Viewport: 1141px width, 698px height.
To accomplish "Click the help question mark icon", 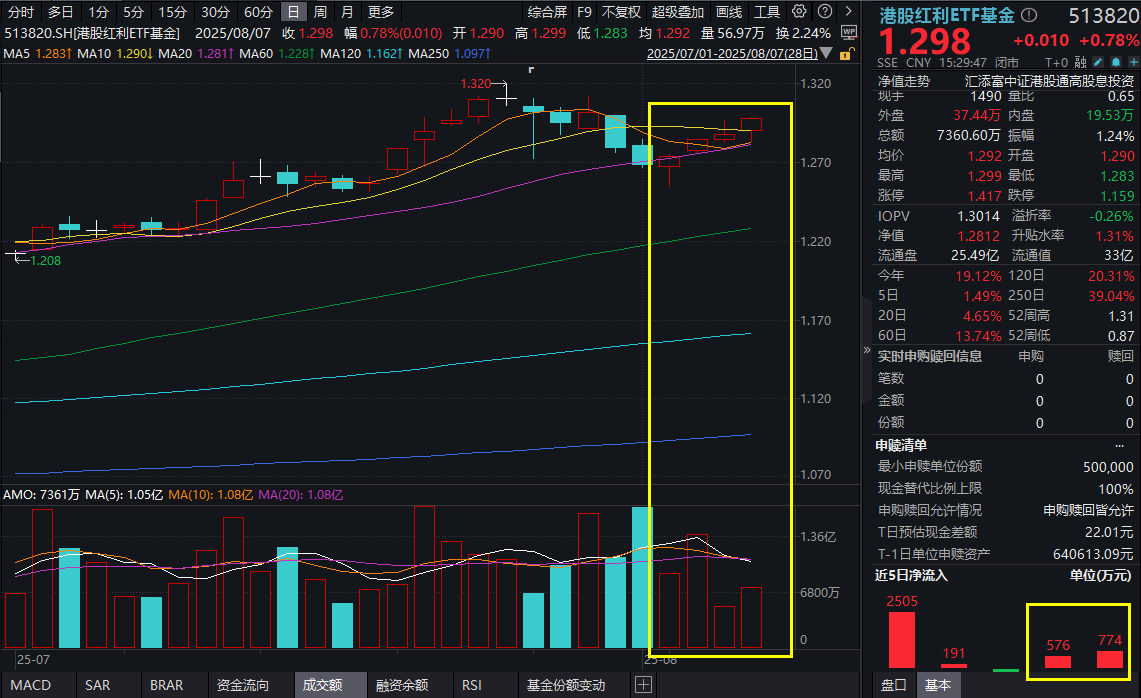I will click(822, 12).
